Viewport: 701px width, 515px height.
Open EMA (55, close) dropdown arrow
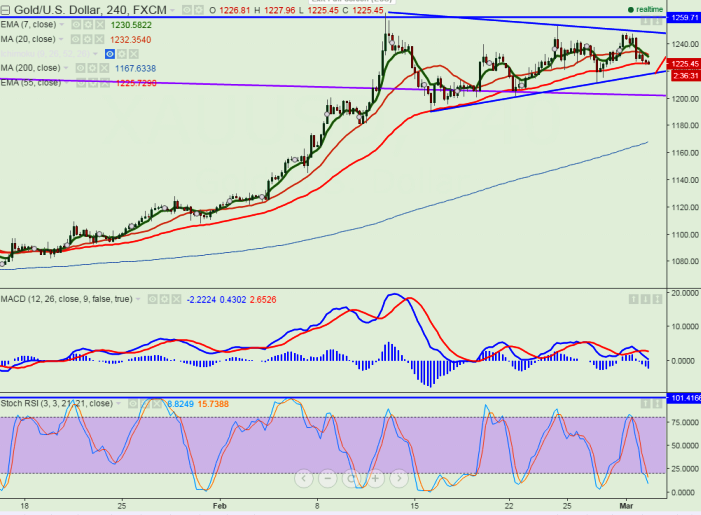click(x=67, y=83)
